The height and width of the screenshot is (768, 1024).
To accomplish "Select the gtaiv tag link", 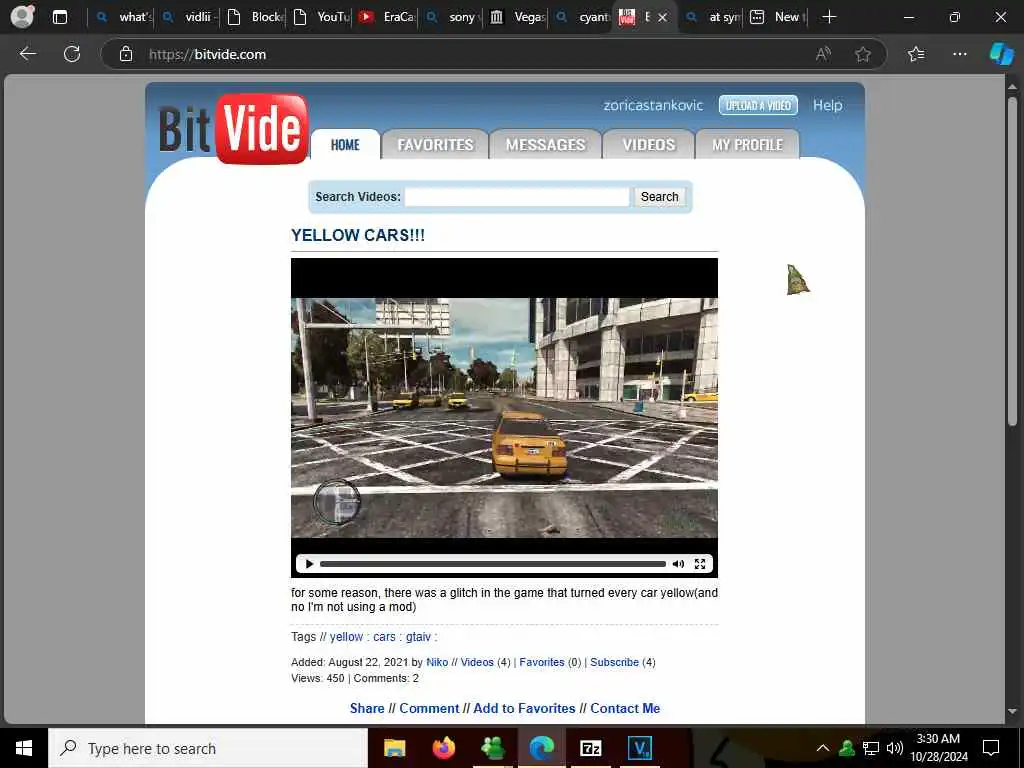I will 418,637.
